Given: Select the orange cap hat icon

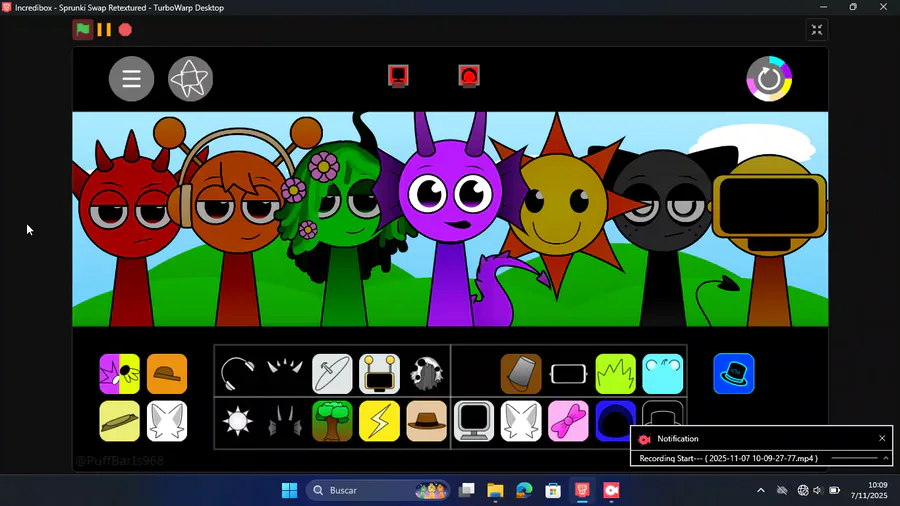Looking at the screenshot, I should click(x=167, y=374).
